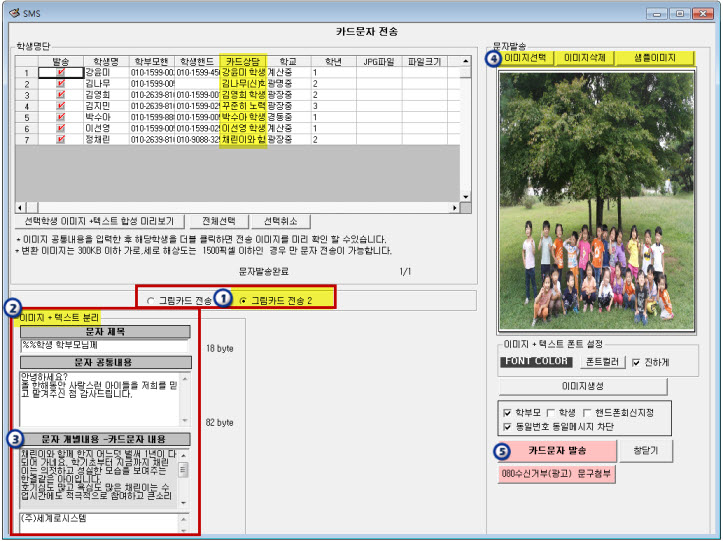Uncheck the send checkbox for 김나무
The height and width of the screenshot is (541, 723).
61,83
